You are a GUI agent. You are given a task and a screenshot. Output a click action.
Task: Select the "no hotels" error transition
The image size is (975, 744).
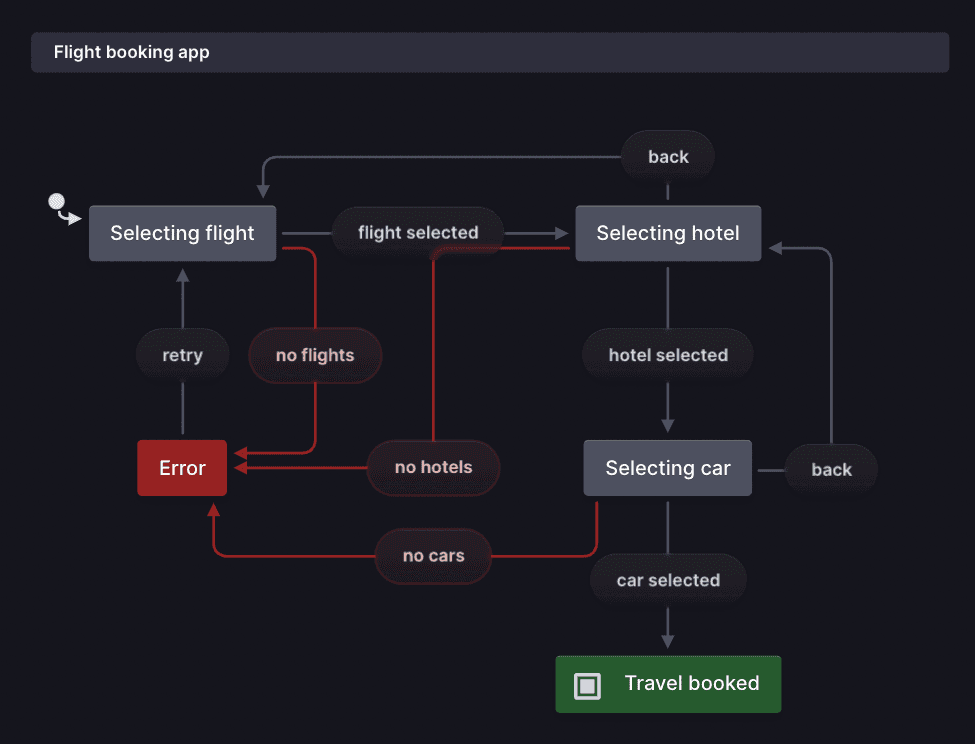(433, 467)
